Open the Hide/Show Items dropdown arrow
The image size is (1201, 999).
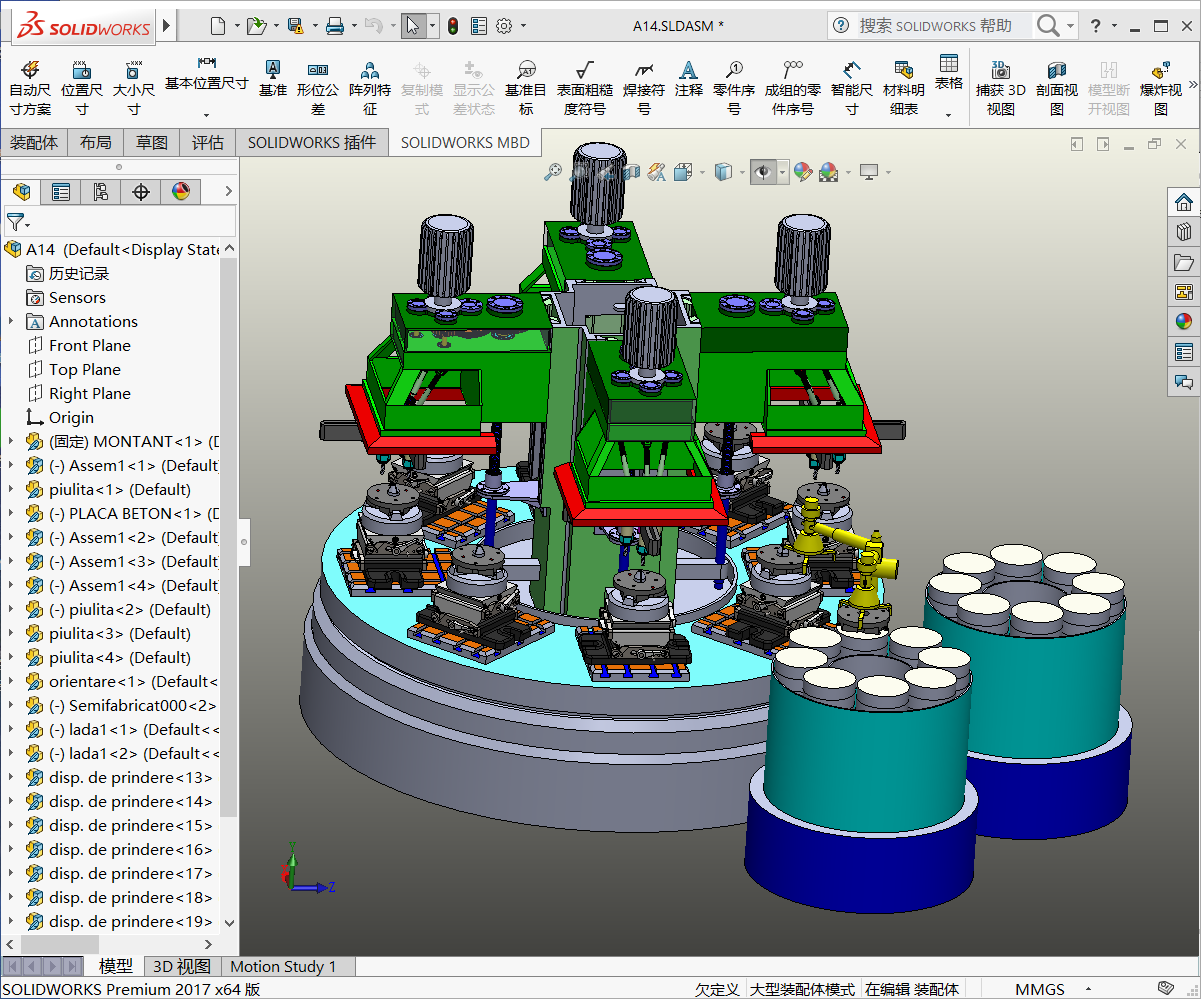783,172
